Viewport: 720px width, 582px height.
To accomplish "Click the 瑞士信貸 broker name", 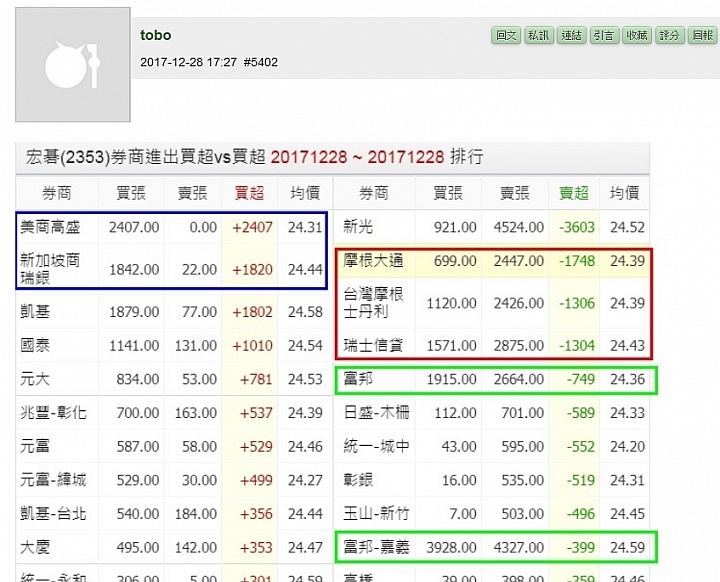I will [x=373, y=345].
